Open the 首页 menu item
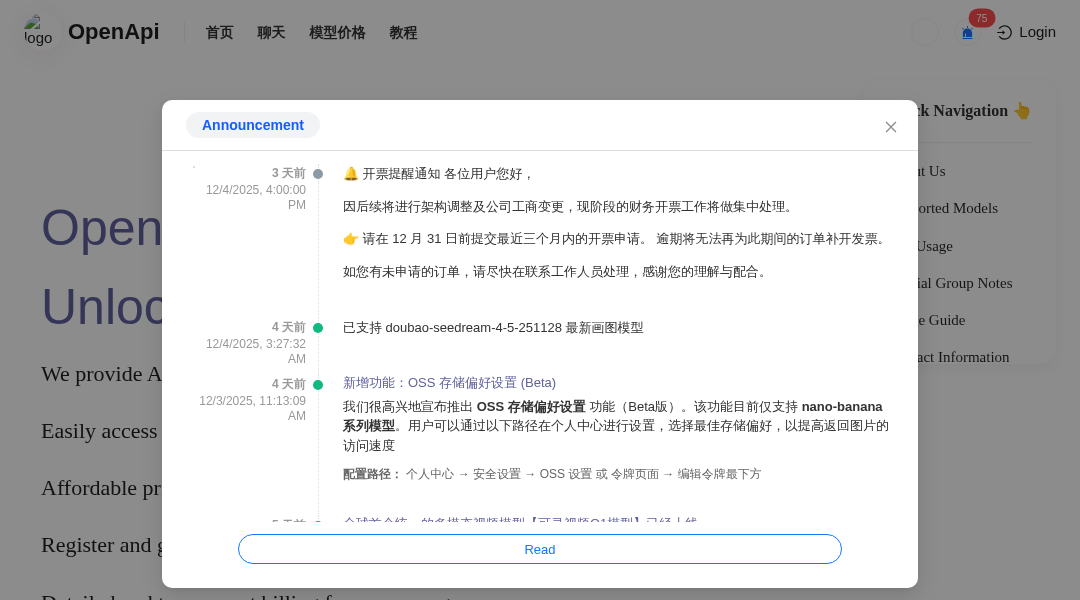 (219, 32)
